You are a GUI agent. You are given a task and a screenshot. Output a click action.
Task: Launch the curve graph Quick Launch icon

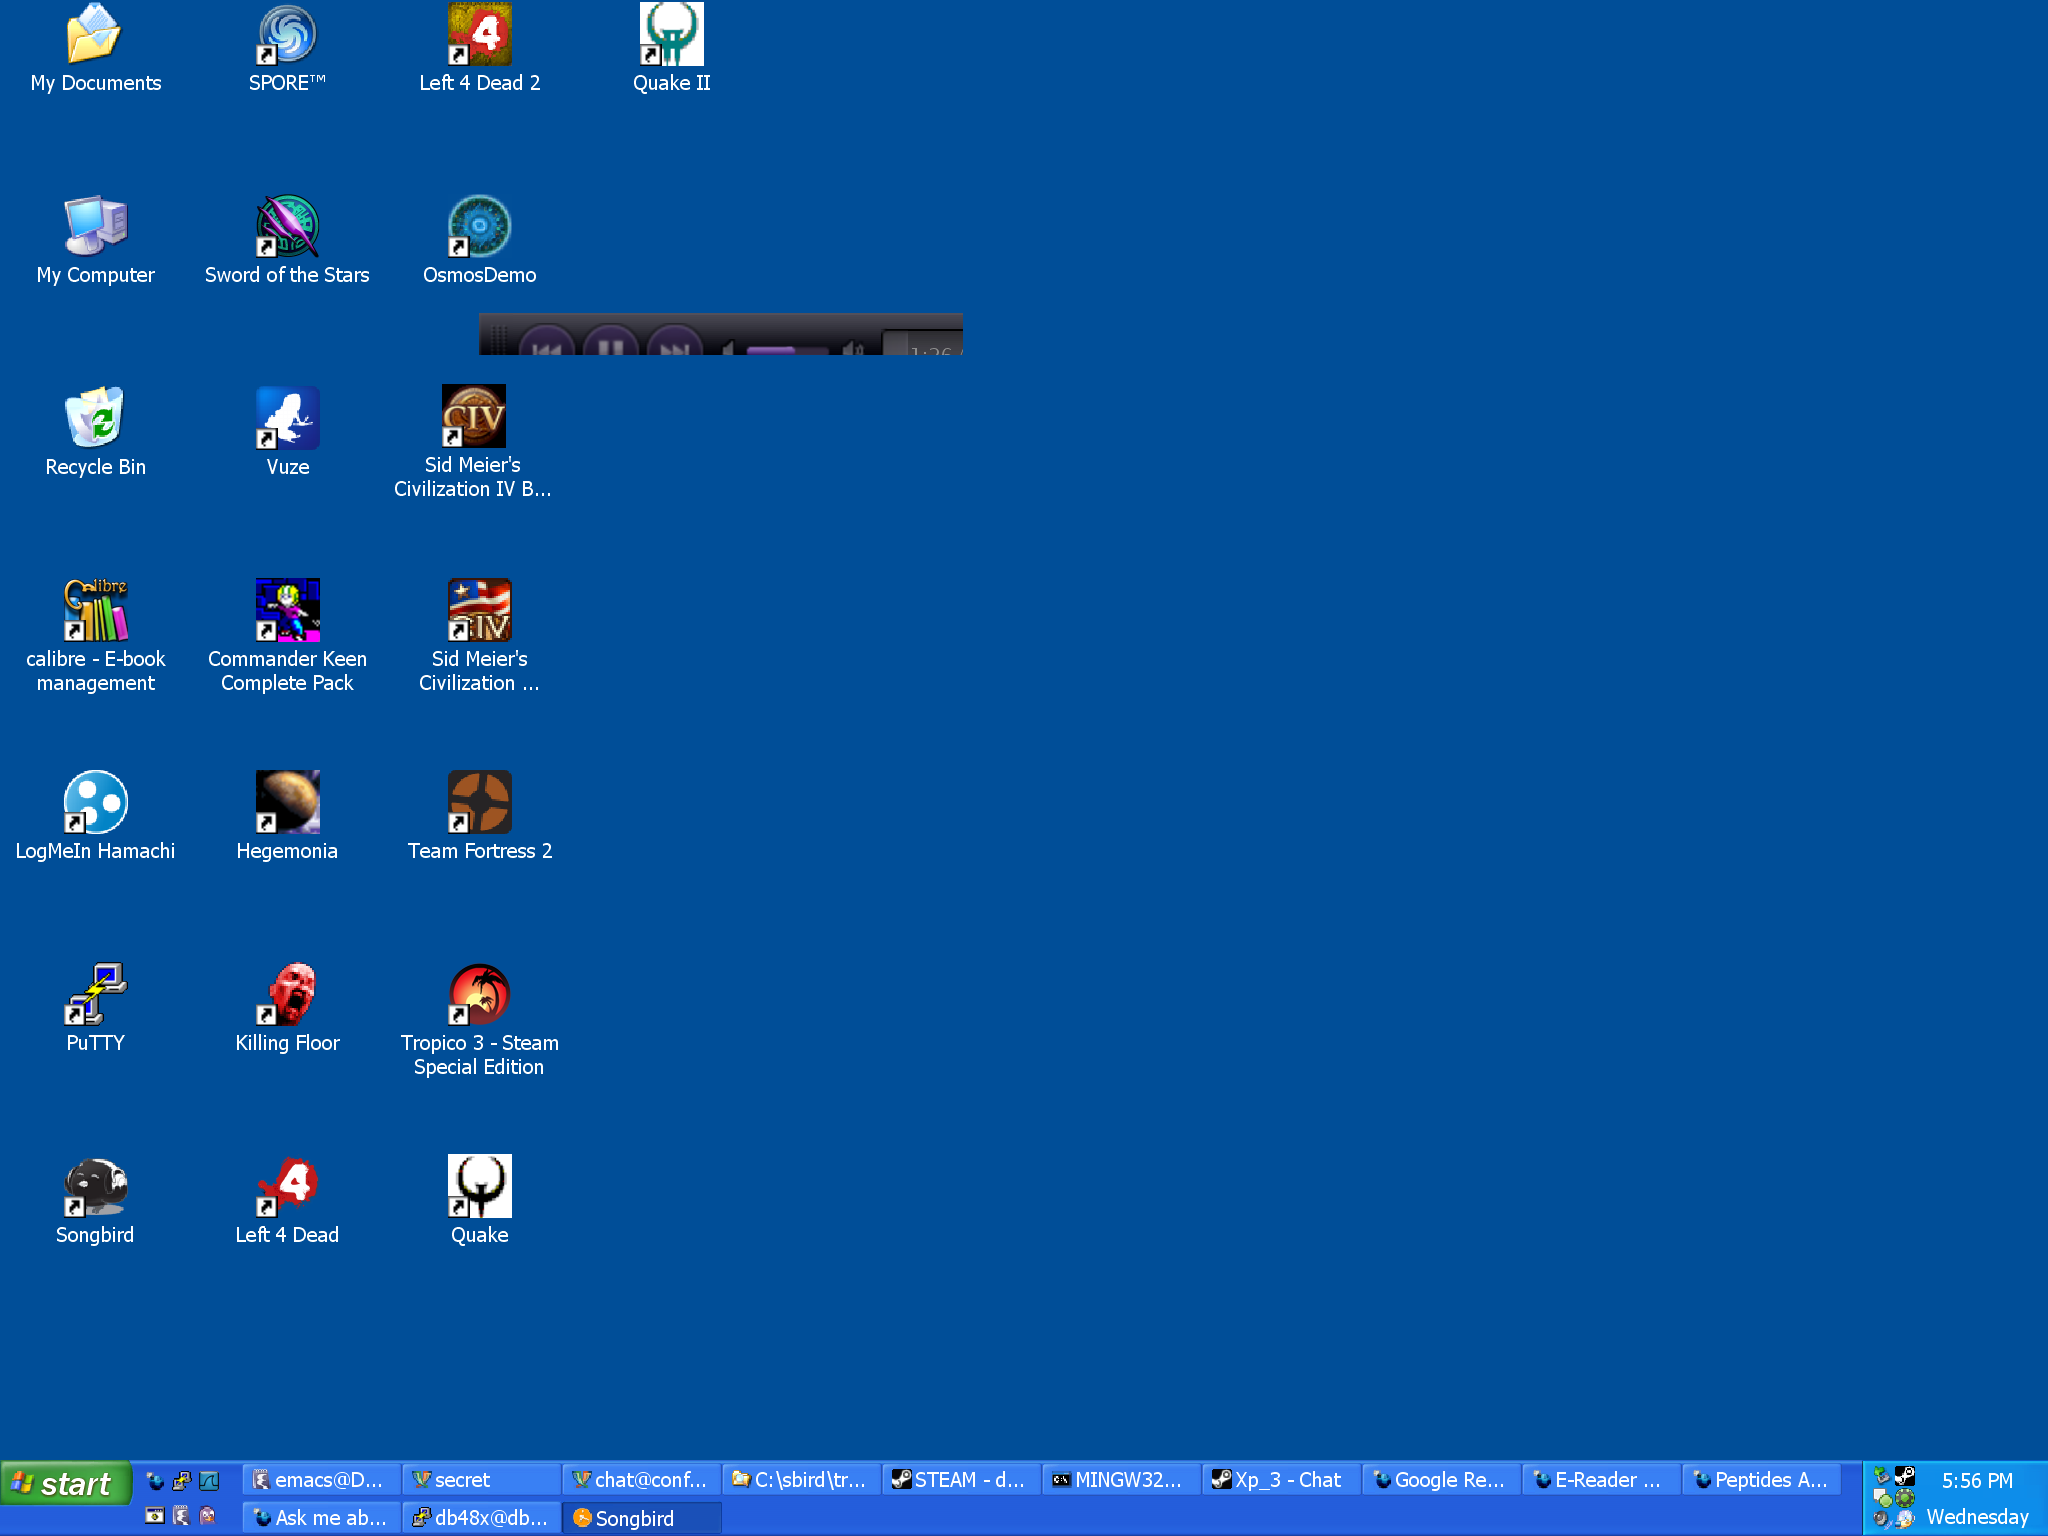pyautogui.click(x=209, y=1481)
